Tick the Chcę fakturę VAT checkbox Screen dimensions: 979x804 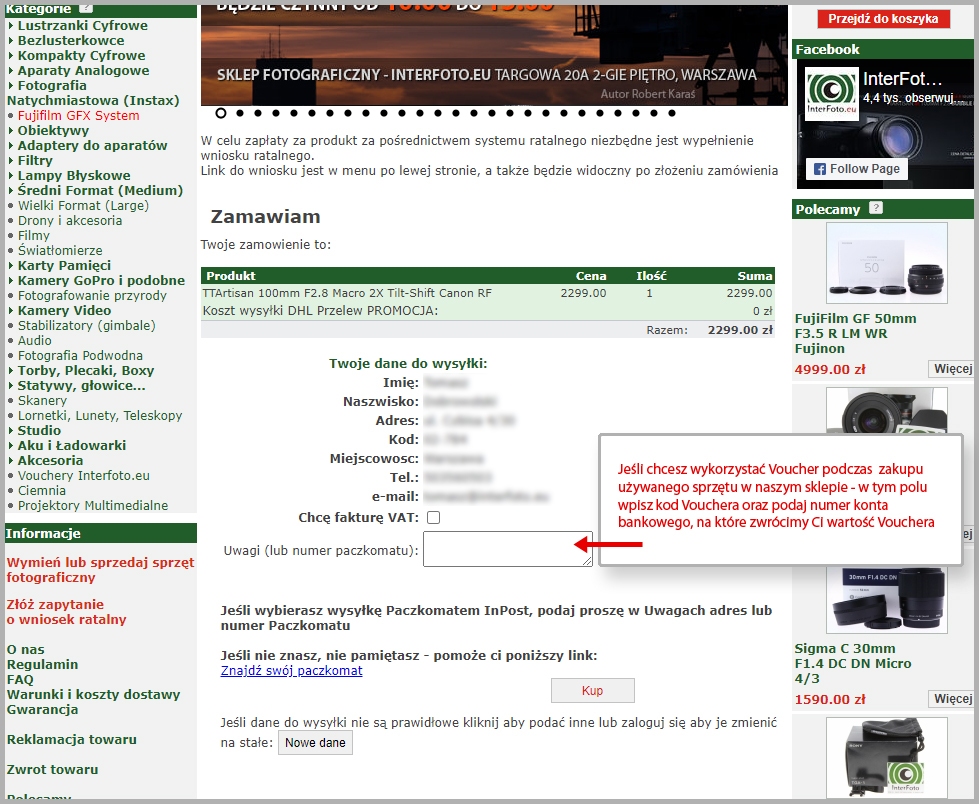433,517
